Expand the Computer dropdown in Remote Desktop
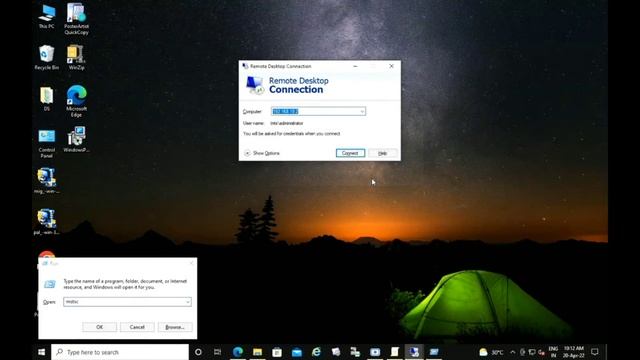Viewport: 640px width, 360px height. (362, 111)
